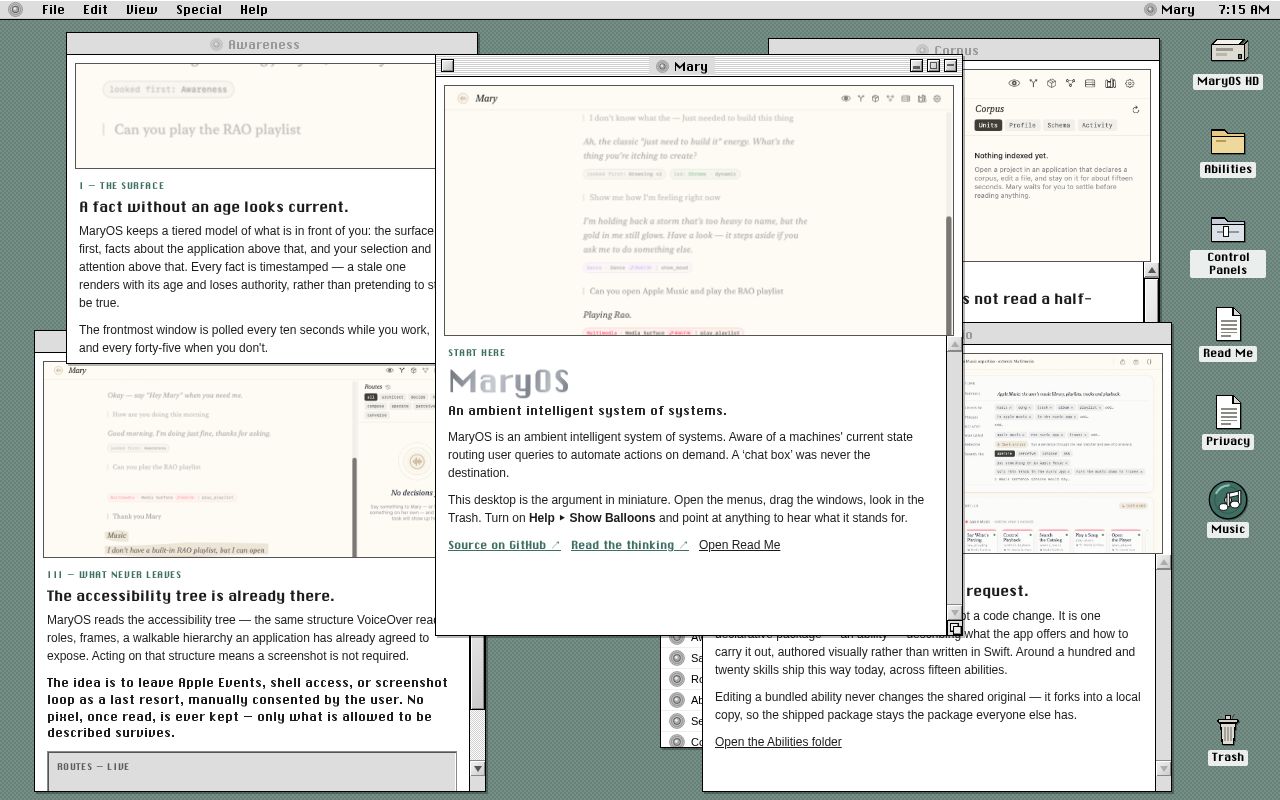This screenshot has width=1280, height=800.
Task: Toggle the eye icon in the Mary window preview
Action: point(846,98)
